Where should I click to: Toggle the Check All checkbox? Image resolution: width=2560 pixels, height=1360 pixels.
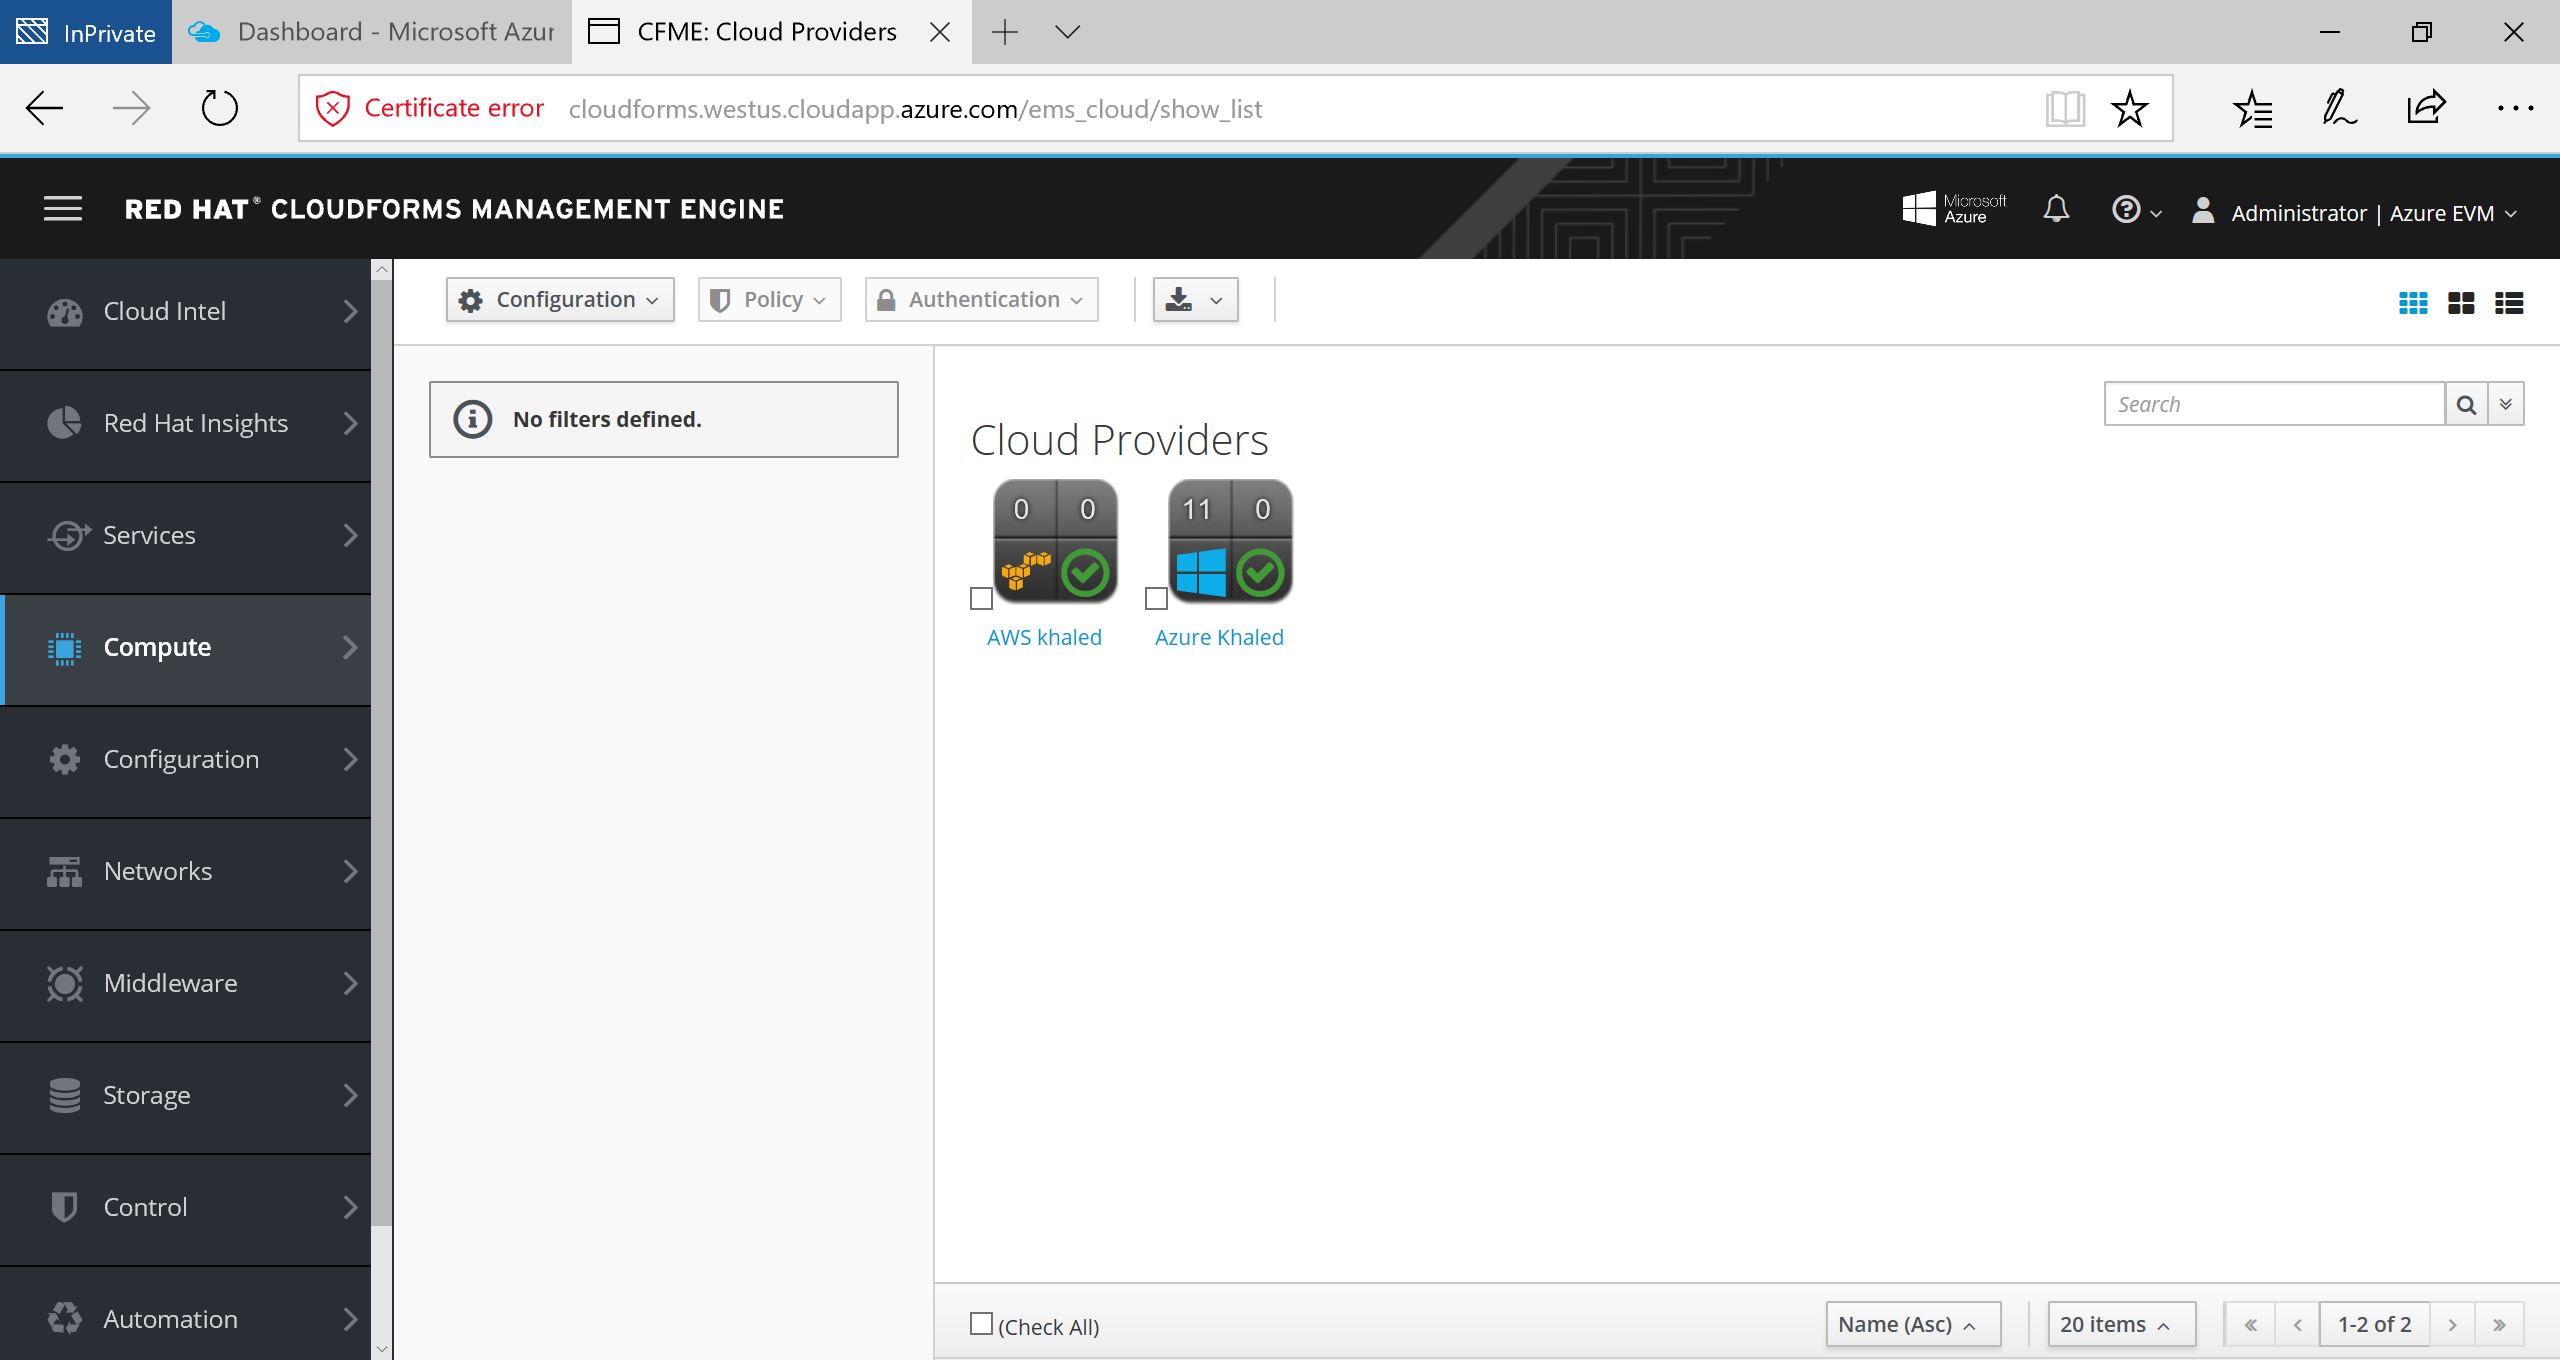(981, 1324)
